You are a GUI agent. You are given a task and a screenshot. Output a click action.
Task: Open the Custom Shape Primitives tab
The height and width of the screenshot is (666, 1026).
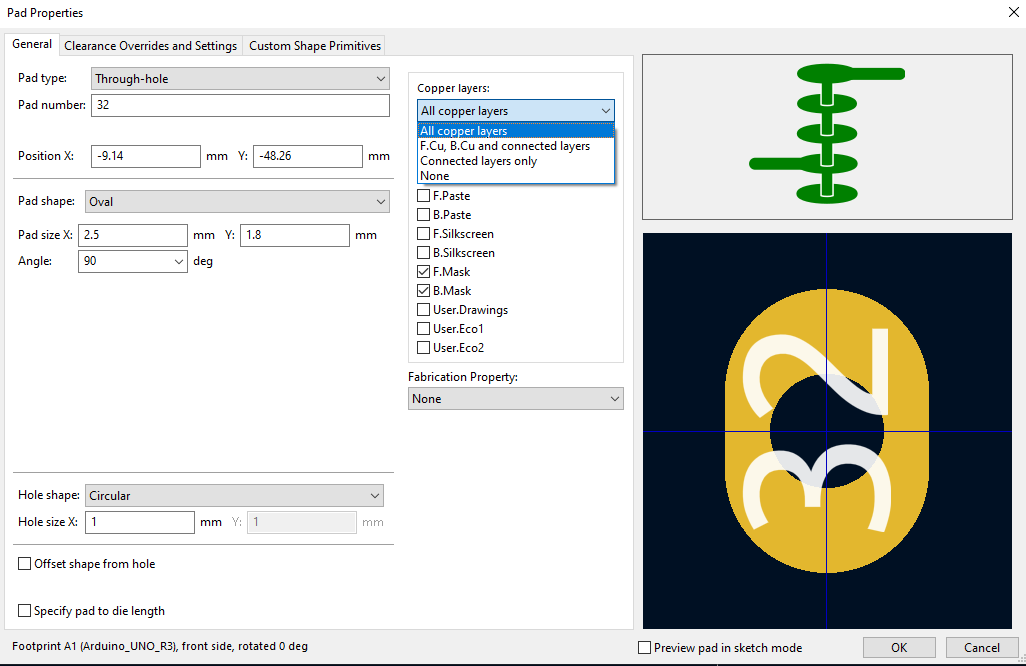[x=315, y=46]
